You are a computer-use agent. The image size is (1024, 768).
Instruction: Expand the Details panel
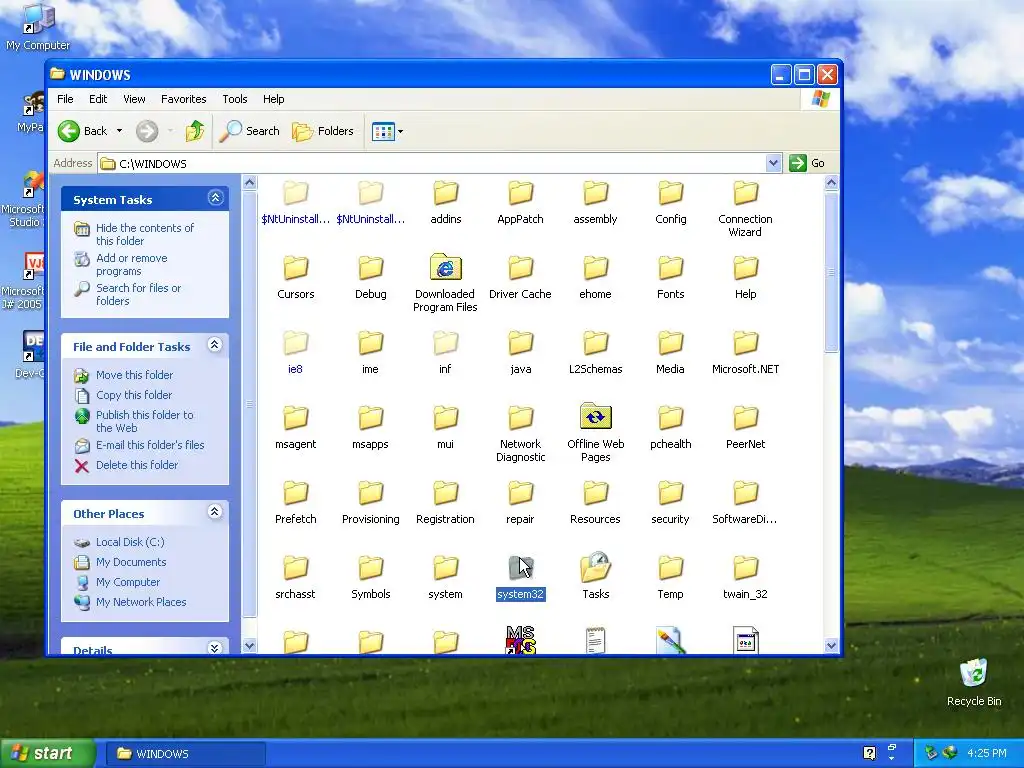[215, 648]
